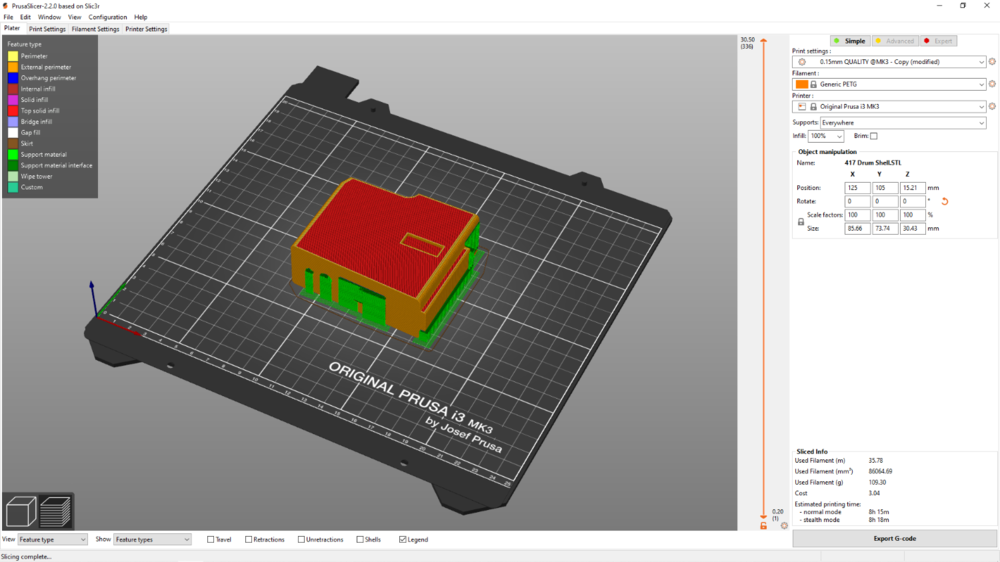The height and width of the screenshot is (562, 1000).
Task: Reset rotation with the orange arrow icon
Action: point(944,201)
